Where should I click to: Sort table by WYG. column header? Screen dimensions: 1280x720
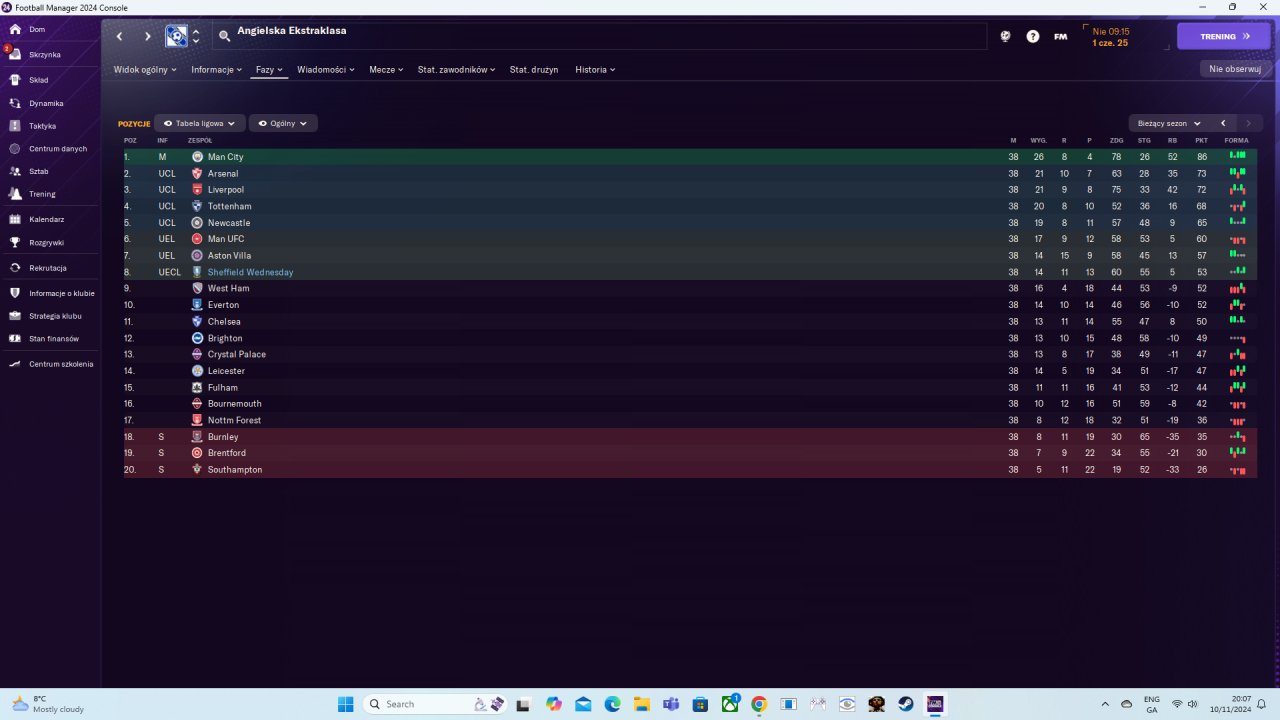pyautogui.click(x=1039, y=140)
